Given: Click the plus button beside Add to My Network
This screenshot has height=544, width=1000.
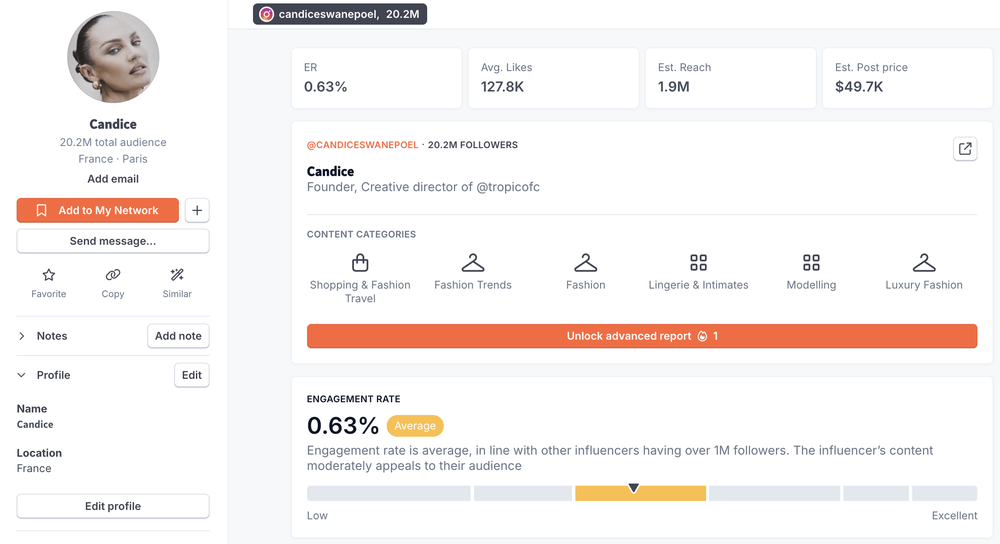Looking at the screenshot, I should pos(197,210).
